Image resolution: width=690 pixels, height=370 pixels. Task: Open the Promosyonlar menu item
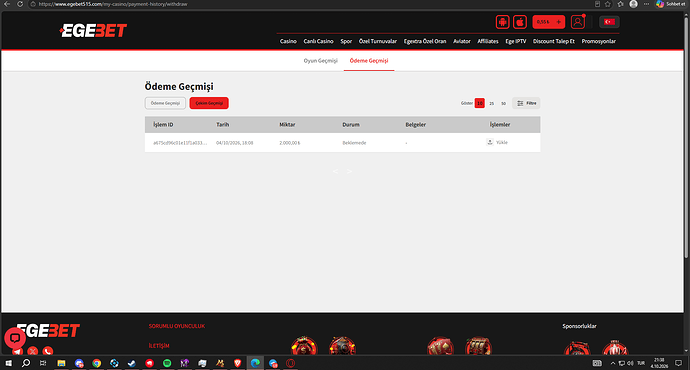[598, 41]
